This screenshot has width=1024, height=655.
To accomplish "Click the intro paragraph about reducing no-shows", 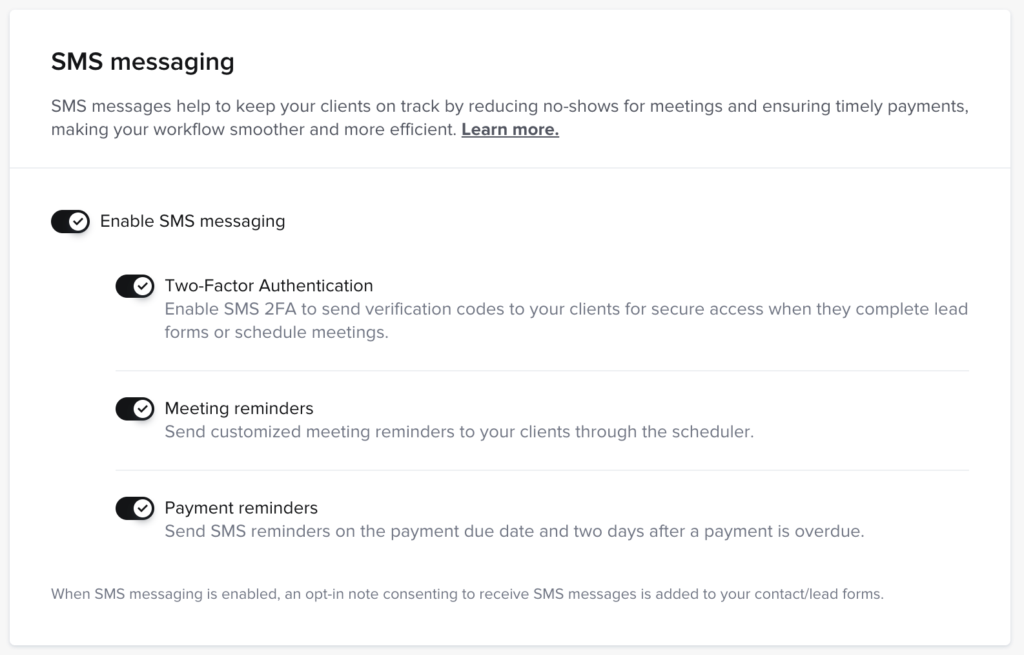I will point(510,106).
